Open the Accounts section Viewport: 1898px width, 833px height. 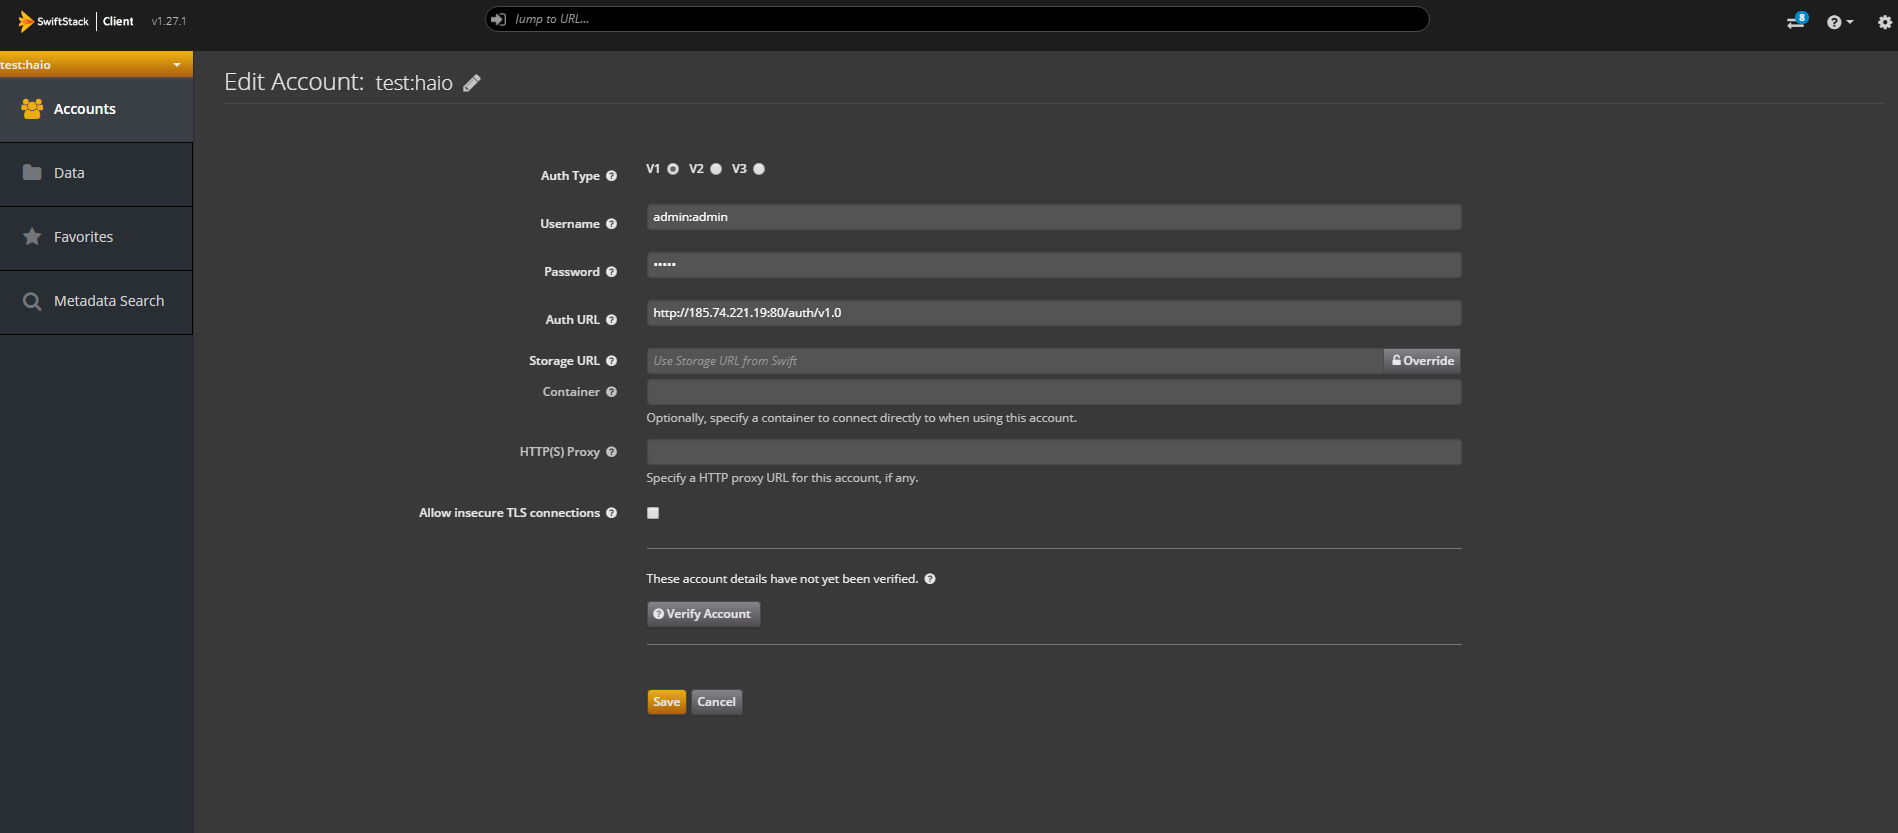click(x=96, y=109)
